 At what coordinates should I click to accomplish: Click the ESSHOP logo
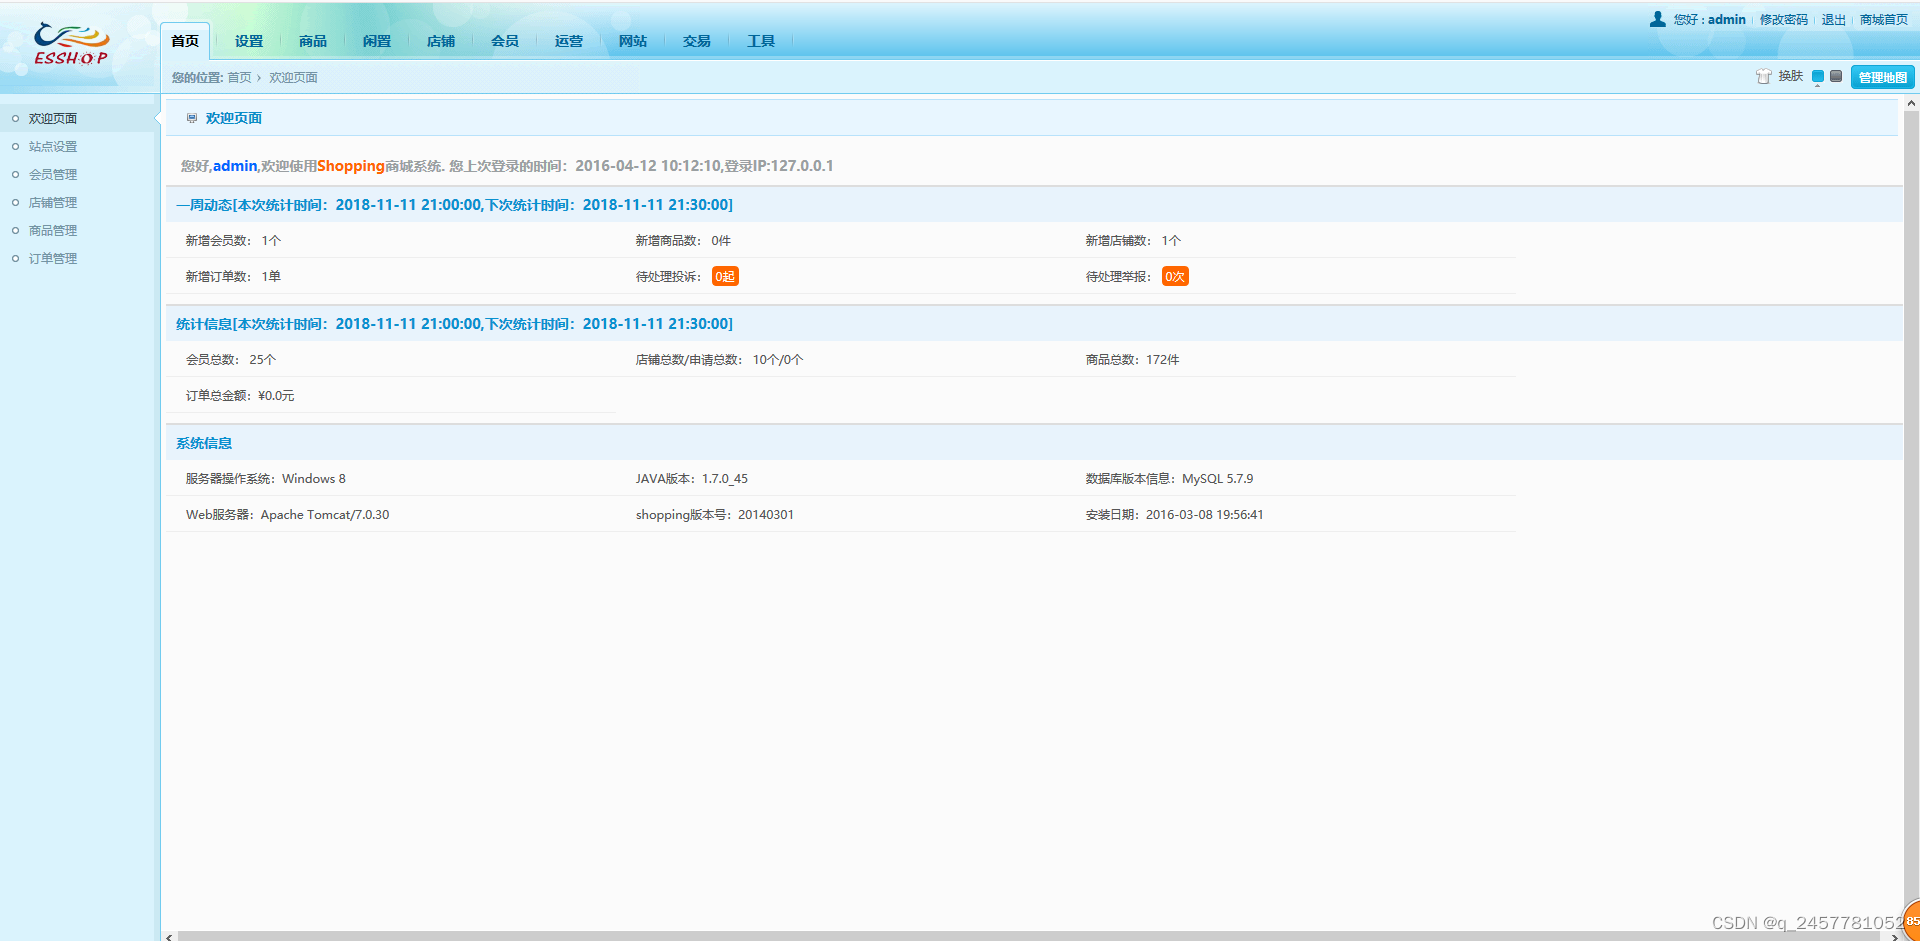pos(70,44)
